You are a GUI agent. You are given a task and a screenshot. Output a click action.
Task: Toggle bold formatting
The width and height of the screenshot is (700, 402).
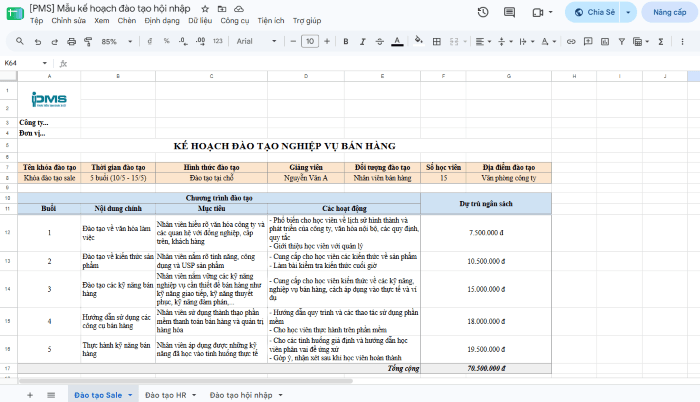[346, 42]
